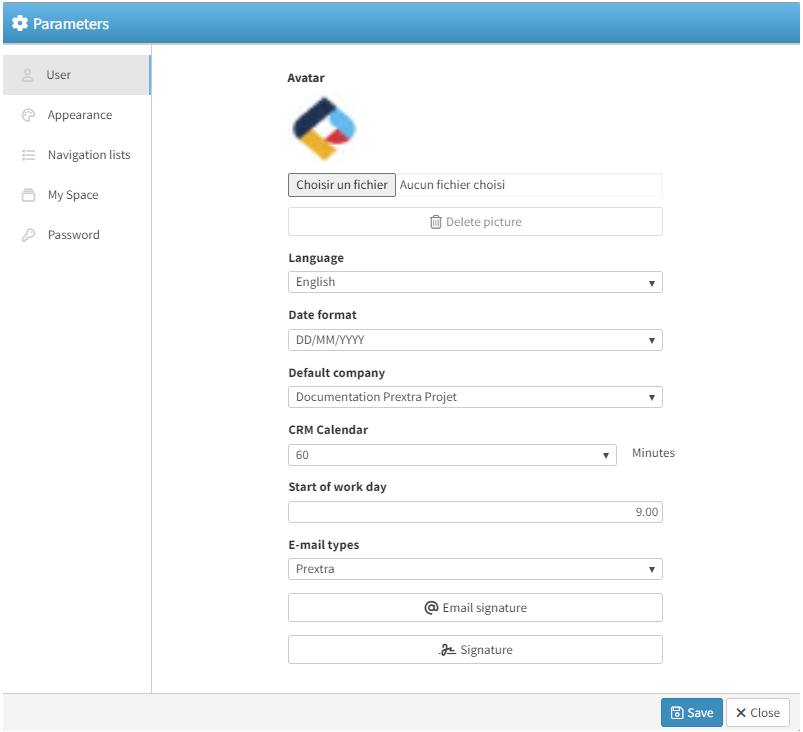Click the storage icon next to My Space

point(28,195)
